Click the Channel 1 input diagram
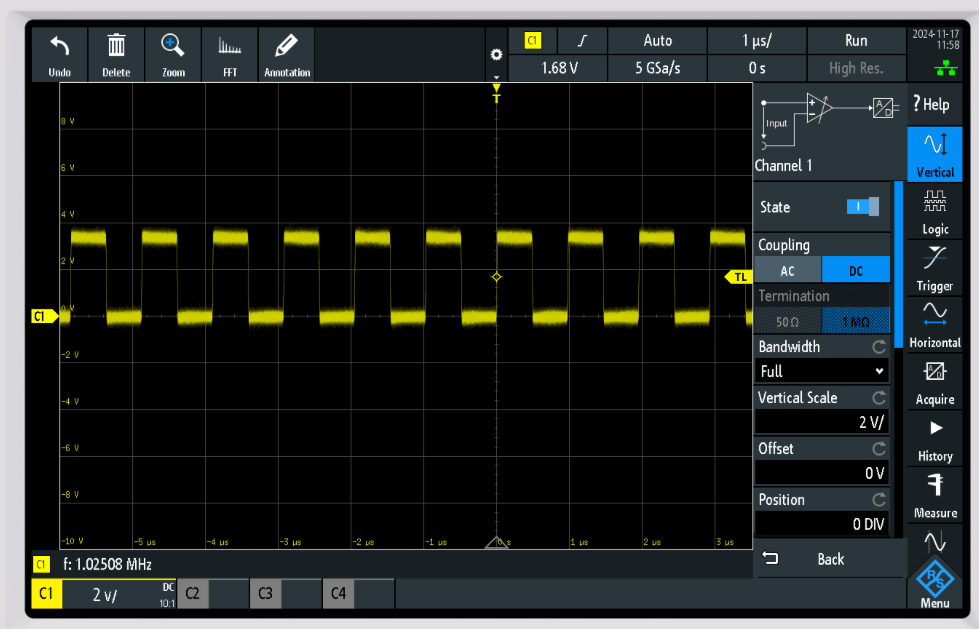The image size is (979, 629). pyautogui.click(x=830, y=122)
